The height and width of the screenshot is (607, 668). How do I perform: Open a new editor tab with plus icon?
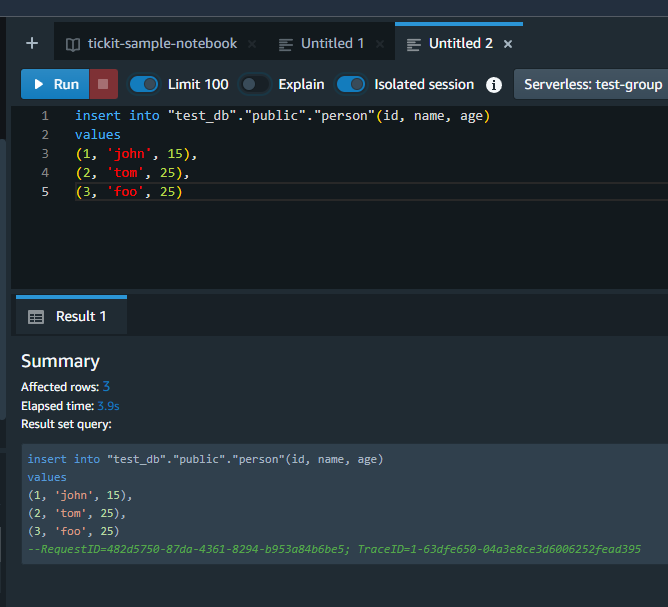[x=31, y=43]
